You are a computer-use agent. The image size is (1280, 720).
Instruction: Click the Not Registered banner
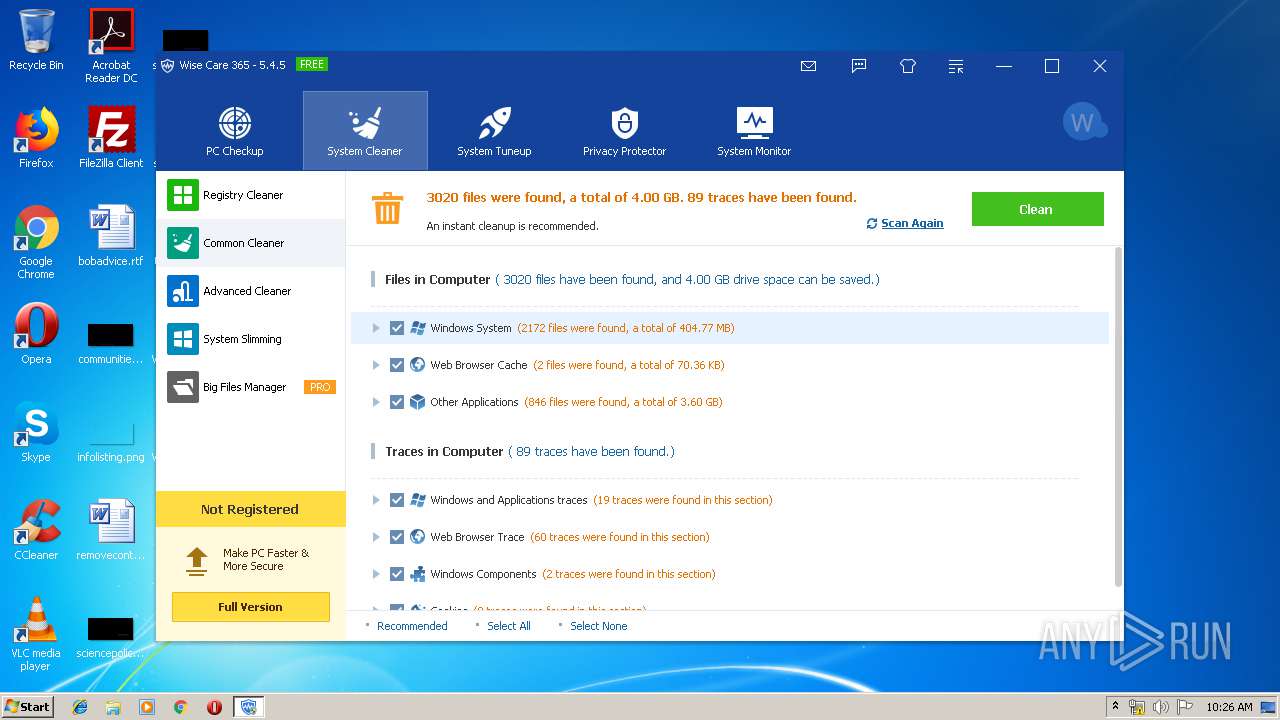[x=251, y=509]
